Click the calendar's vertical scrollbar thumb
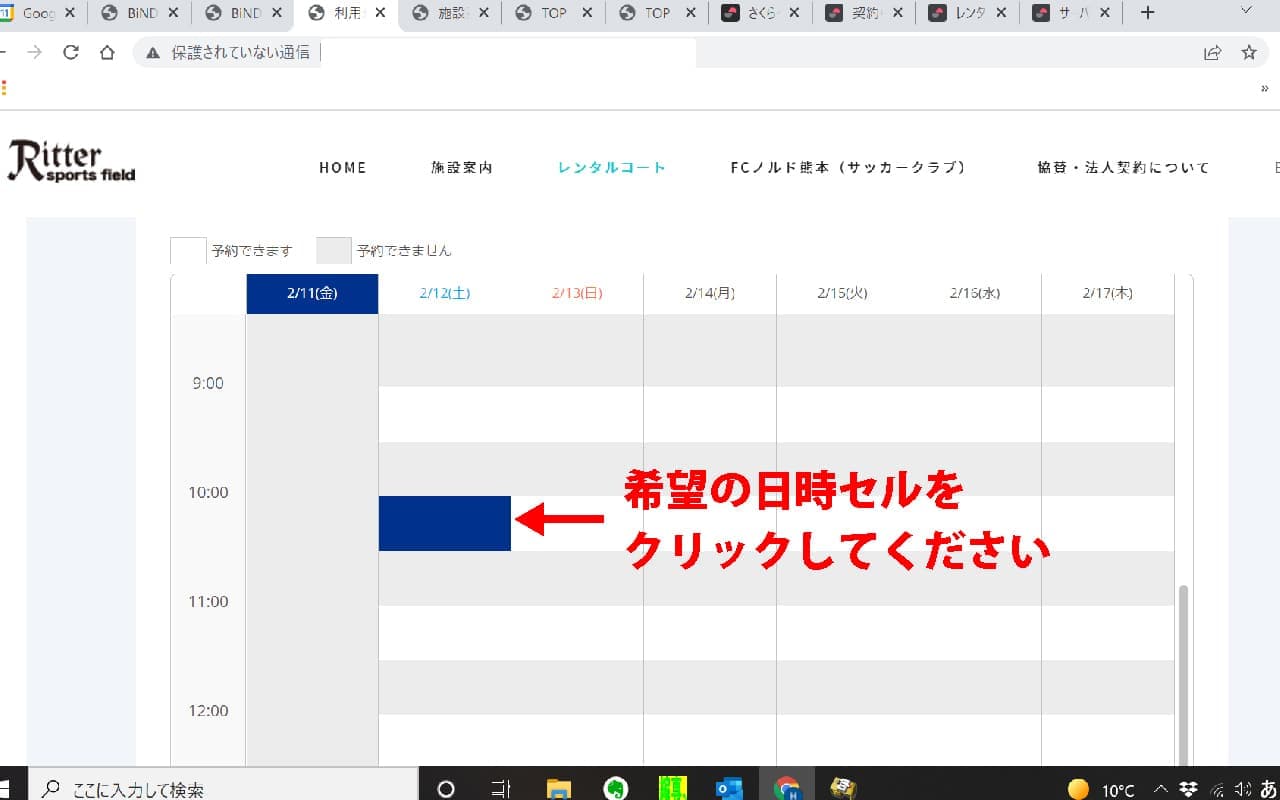 point(1185,670)
